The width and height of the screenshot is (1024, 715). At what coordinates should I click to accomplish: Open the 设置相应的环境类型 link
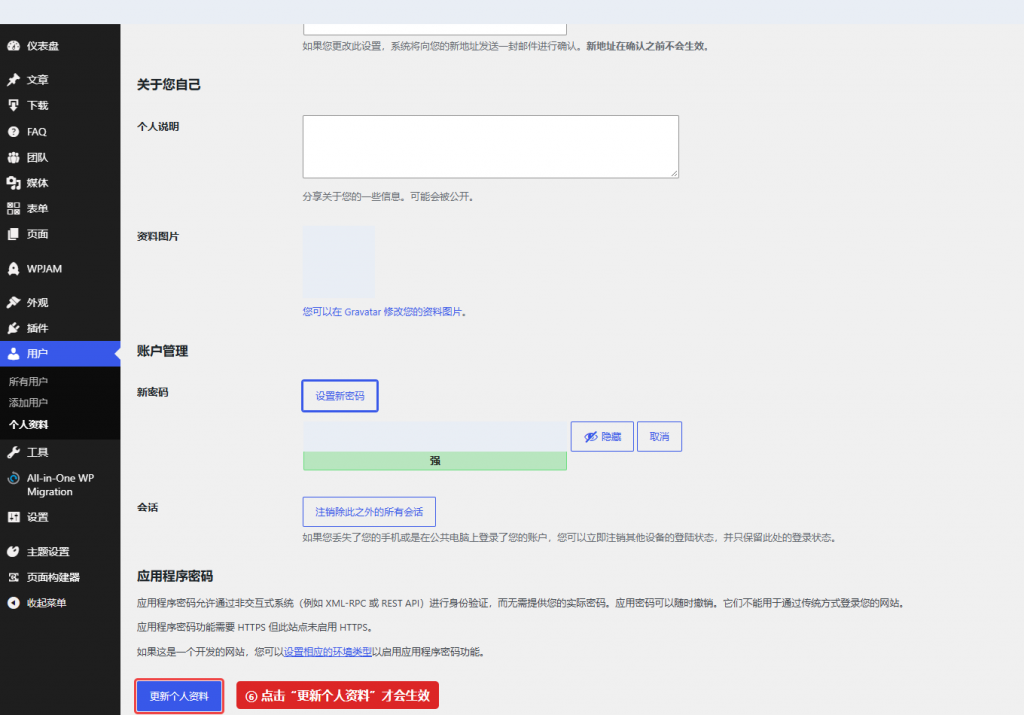(x=327, y=652)
